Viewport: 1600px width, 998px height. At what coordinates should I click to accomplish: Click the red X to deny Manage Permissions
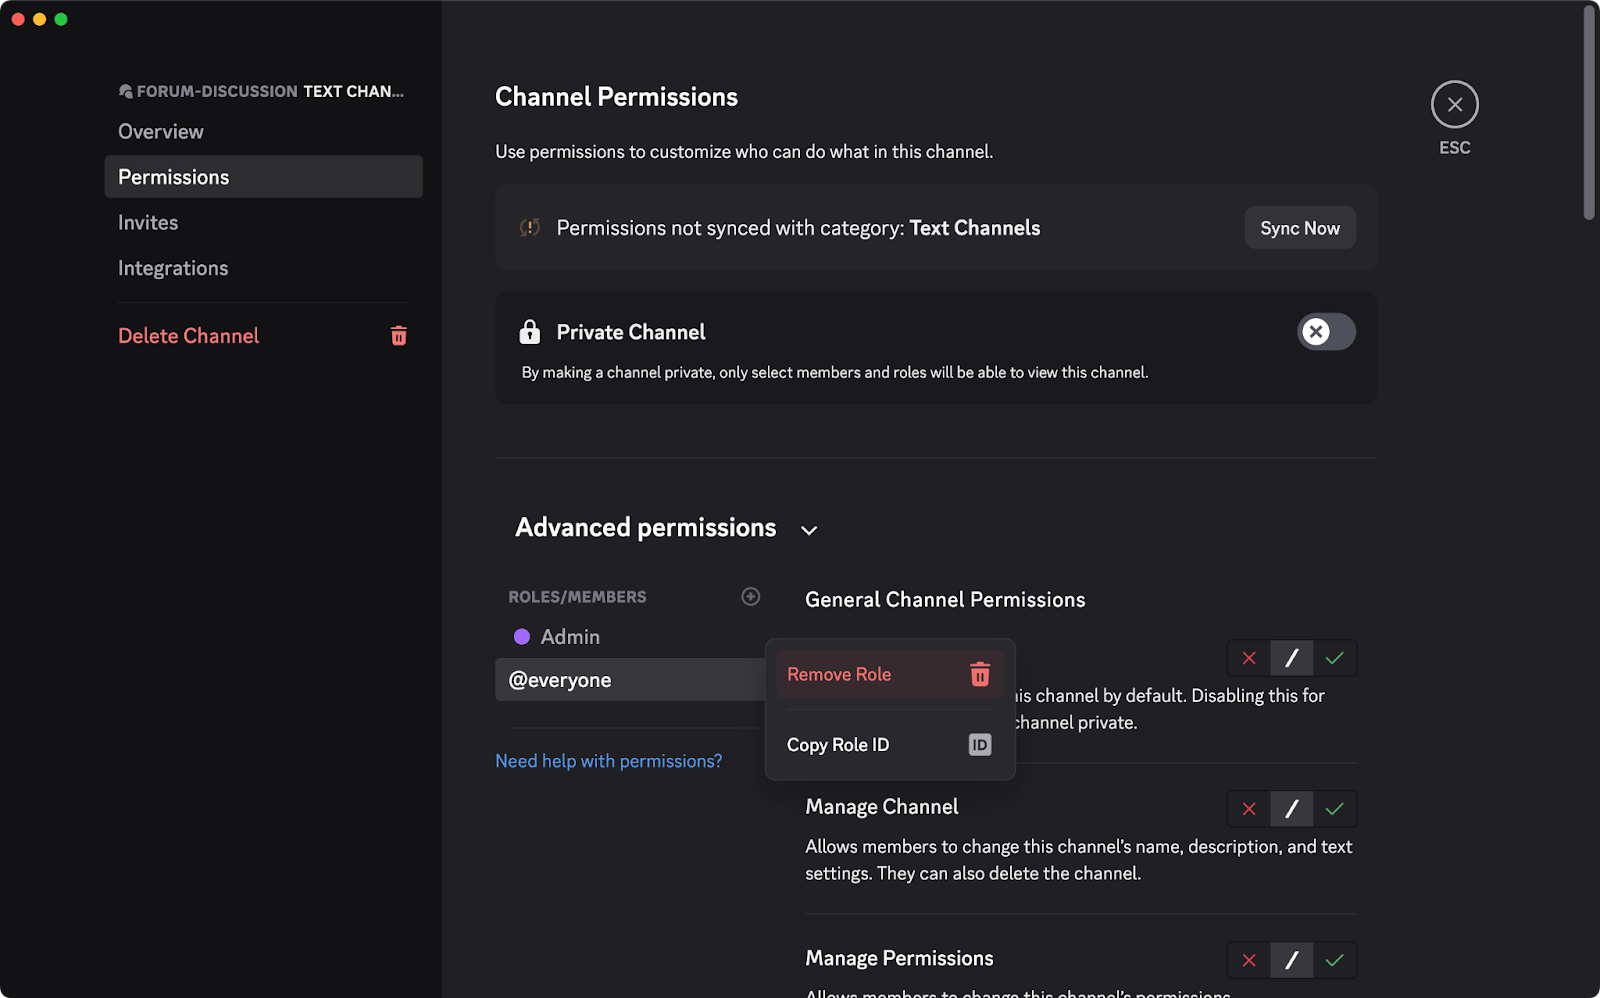(1248, 960)
